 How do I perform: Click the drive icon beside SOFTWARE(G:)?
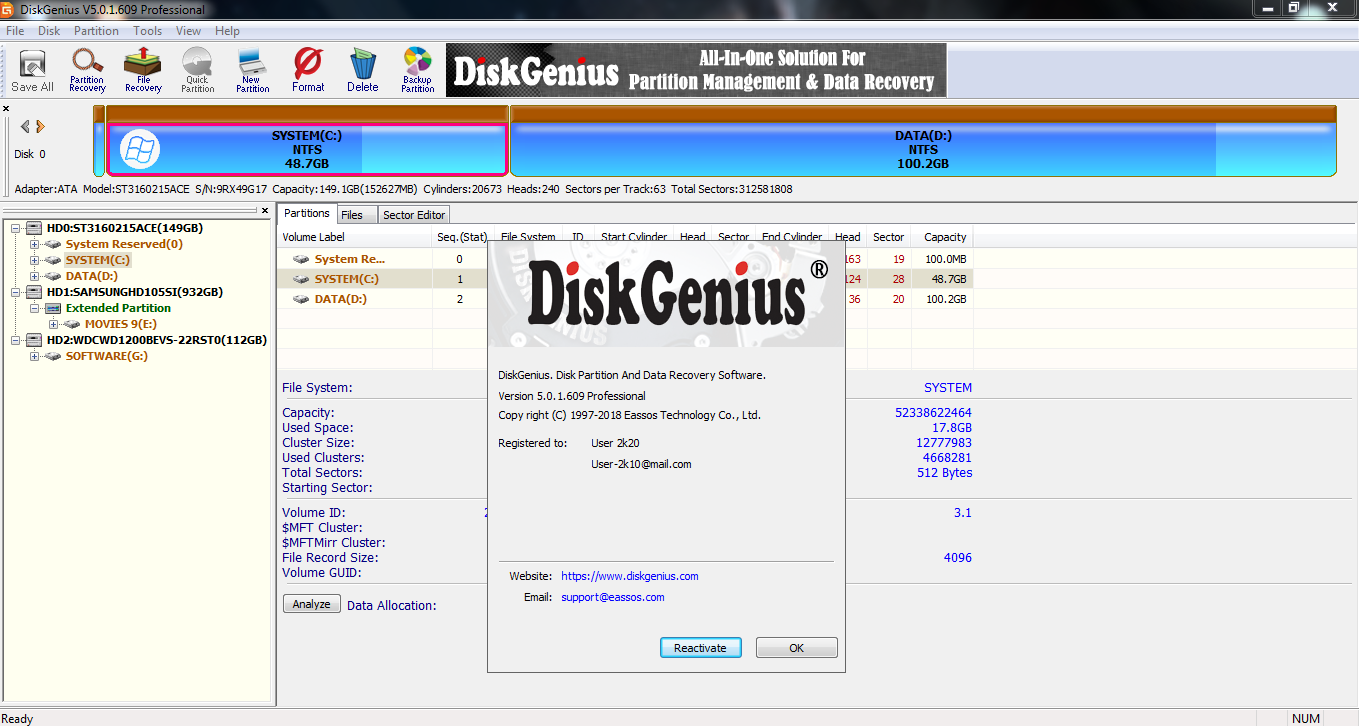click(x=54, y=356)
